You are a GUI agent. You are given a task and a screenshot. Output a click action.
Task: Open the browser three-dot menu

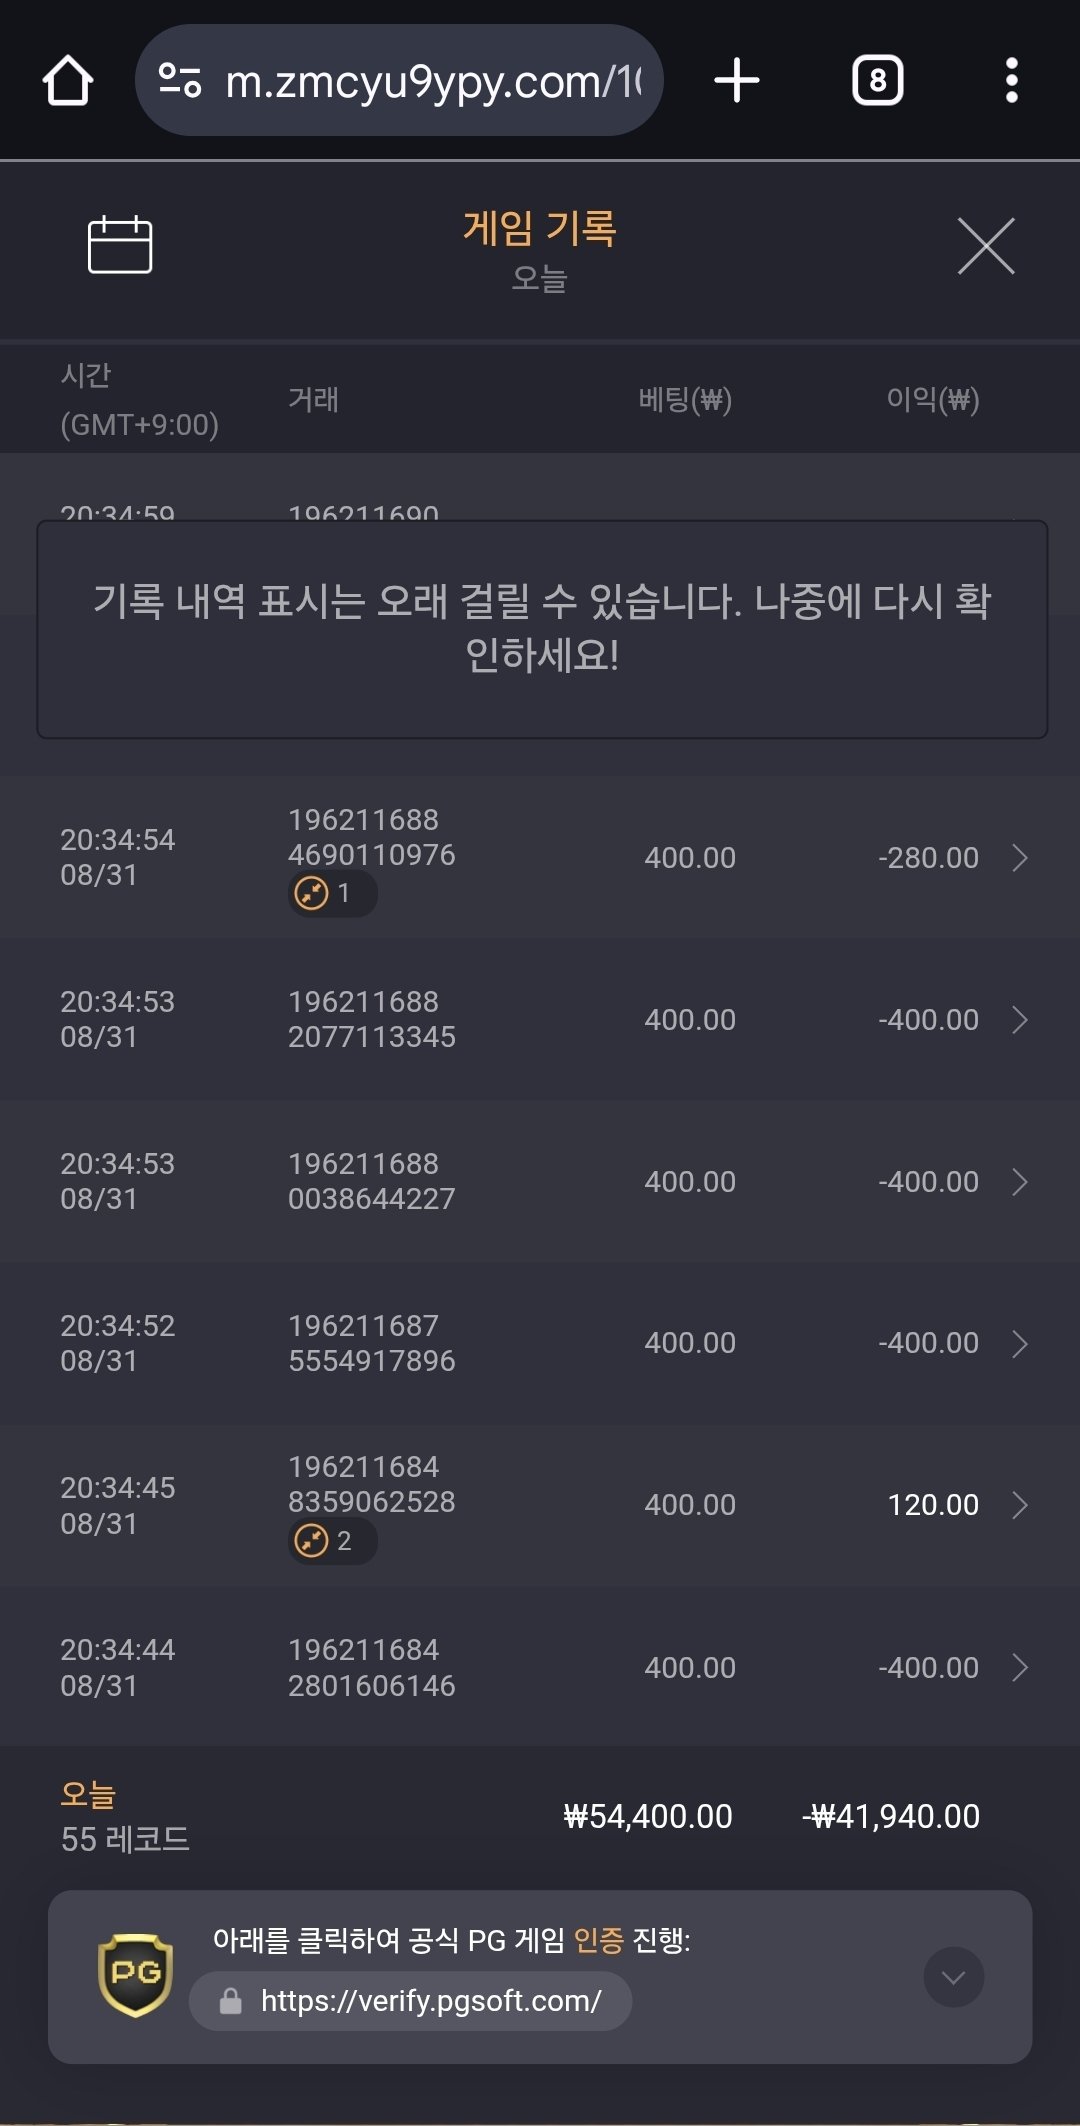[1011, 81]
